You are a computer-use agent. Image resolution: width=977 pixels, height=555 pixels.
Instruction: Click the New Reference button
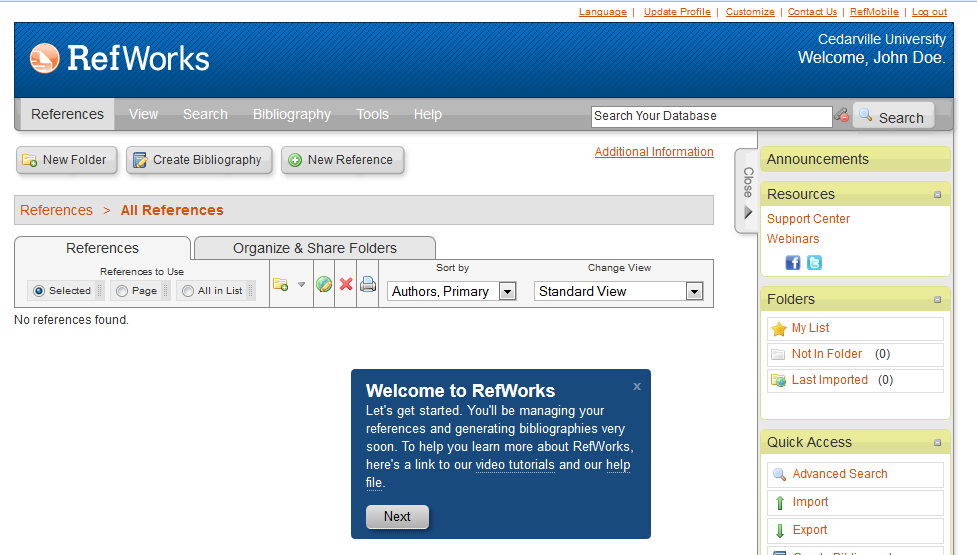pos(343,160)
